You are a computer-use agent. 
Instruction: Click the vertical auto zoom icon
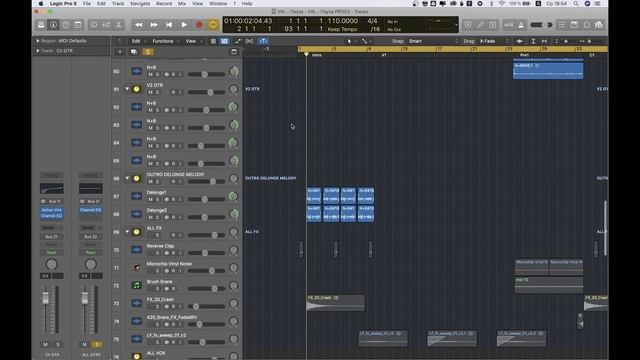pos(533,41)
